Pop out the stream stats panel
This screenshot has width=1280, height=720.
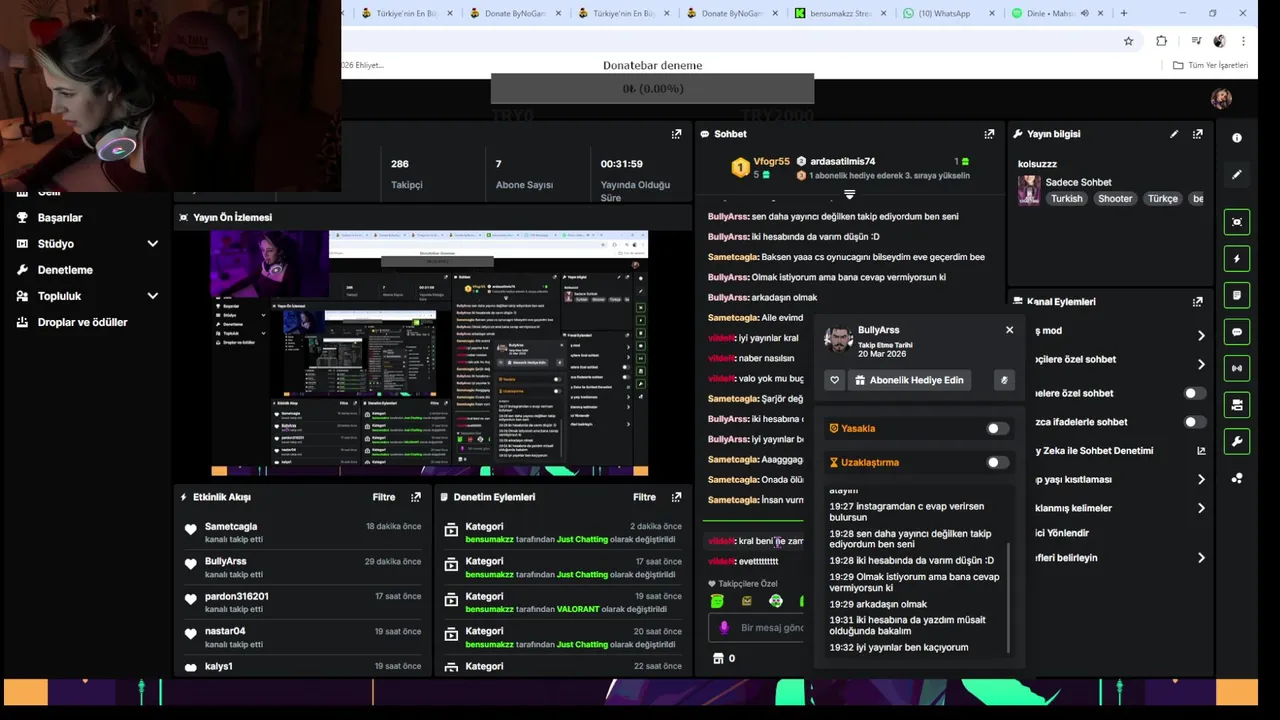(676, 134)
